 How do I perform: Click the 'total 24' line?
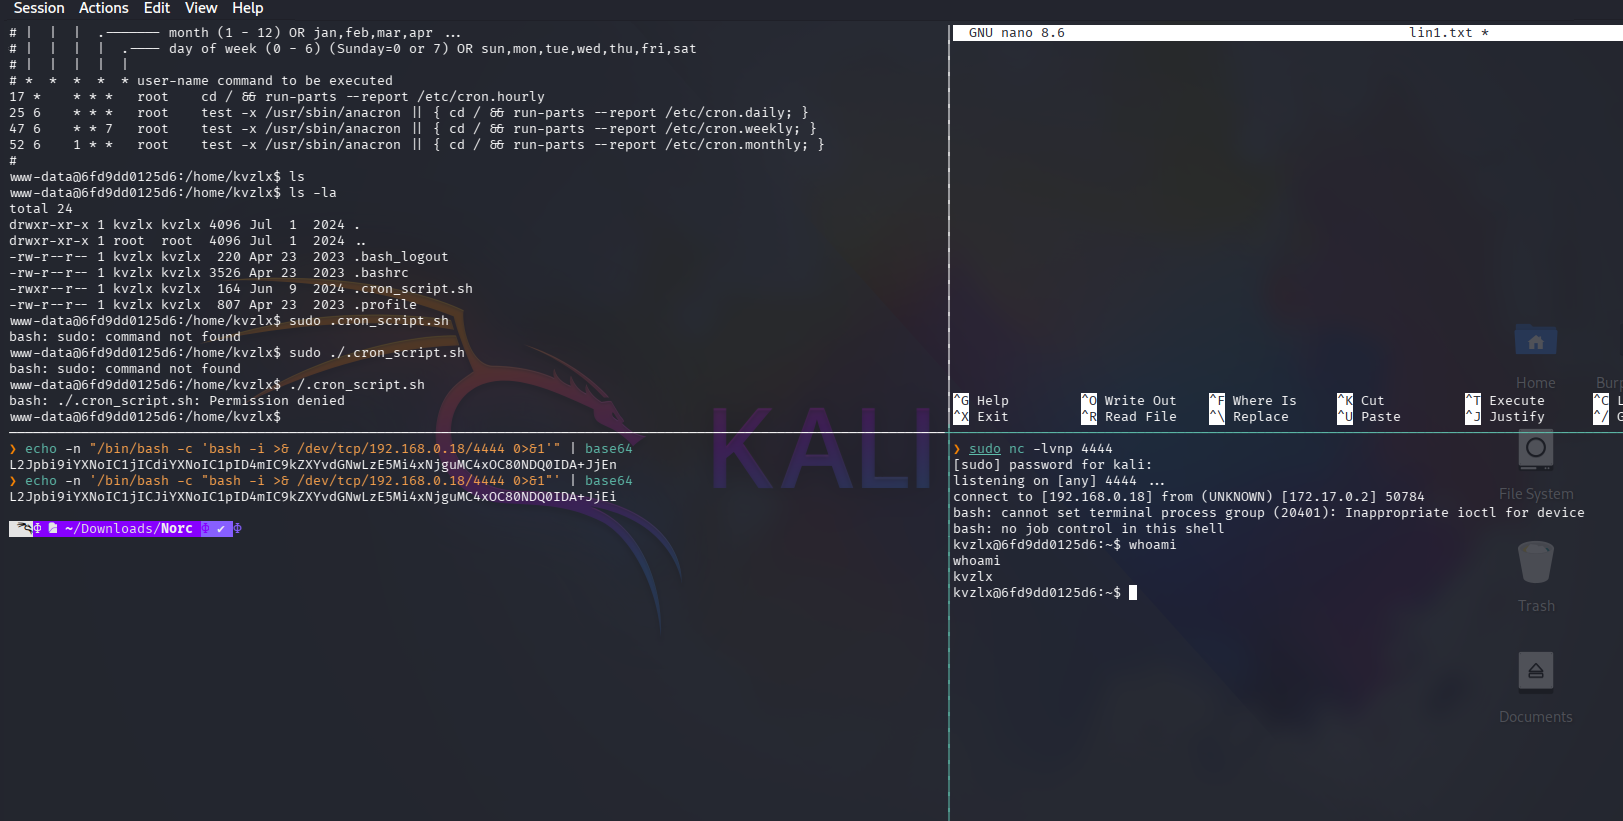pyautogui.click(x=41, y=209)
